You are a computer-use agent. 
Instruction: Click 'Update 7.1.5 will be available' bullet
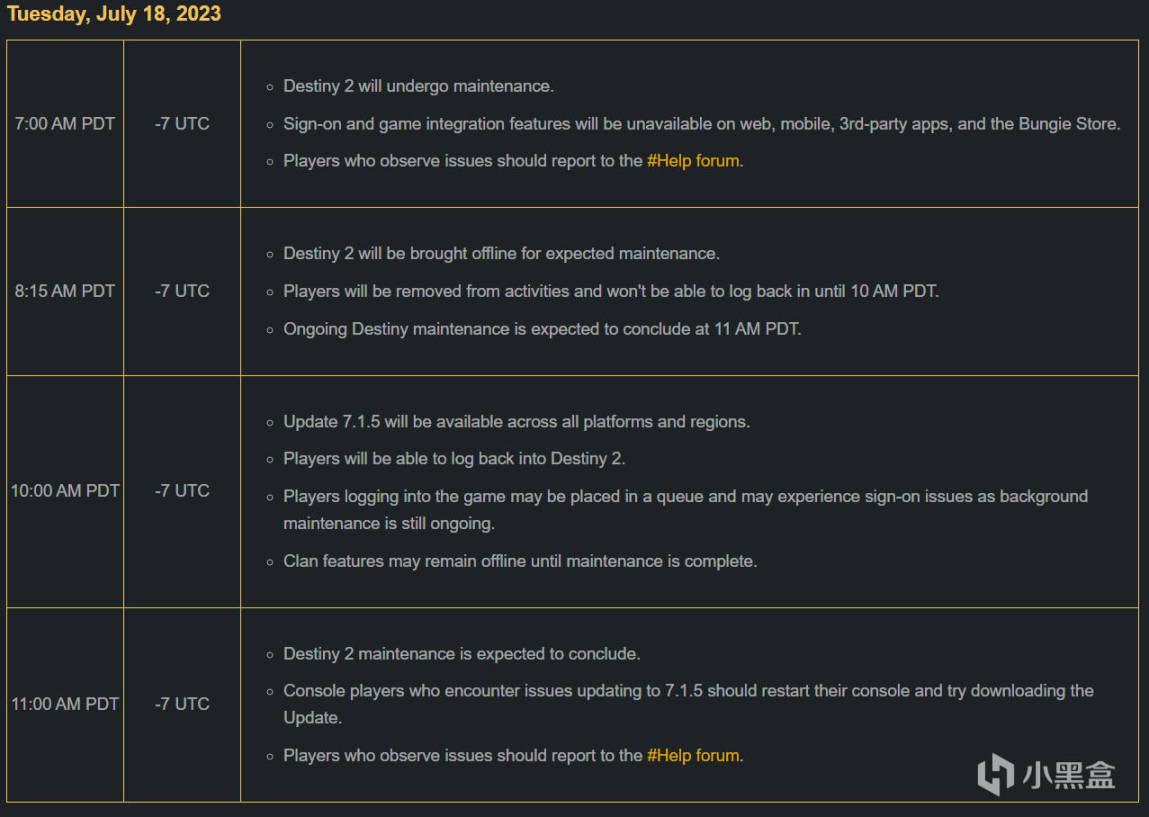(x=517, y=421)
